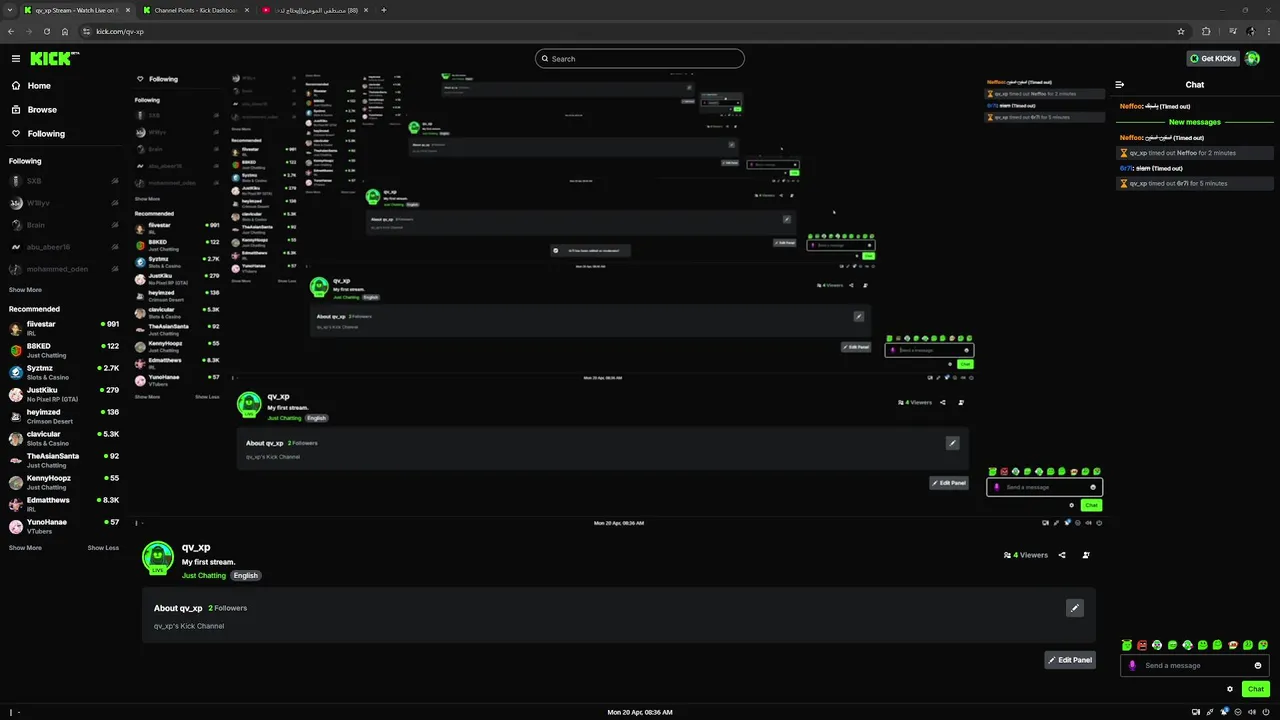
Task: Open chat settings gear beside Chat button
Action: pyautogui.click(x=1230, y=689)
